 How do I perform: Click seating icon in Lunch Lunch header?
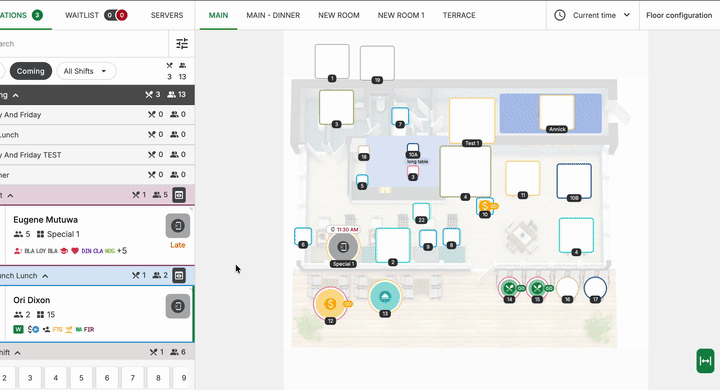click(179, 275)
